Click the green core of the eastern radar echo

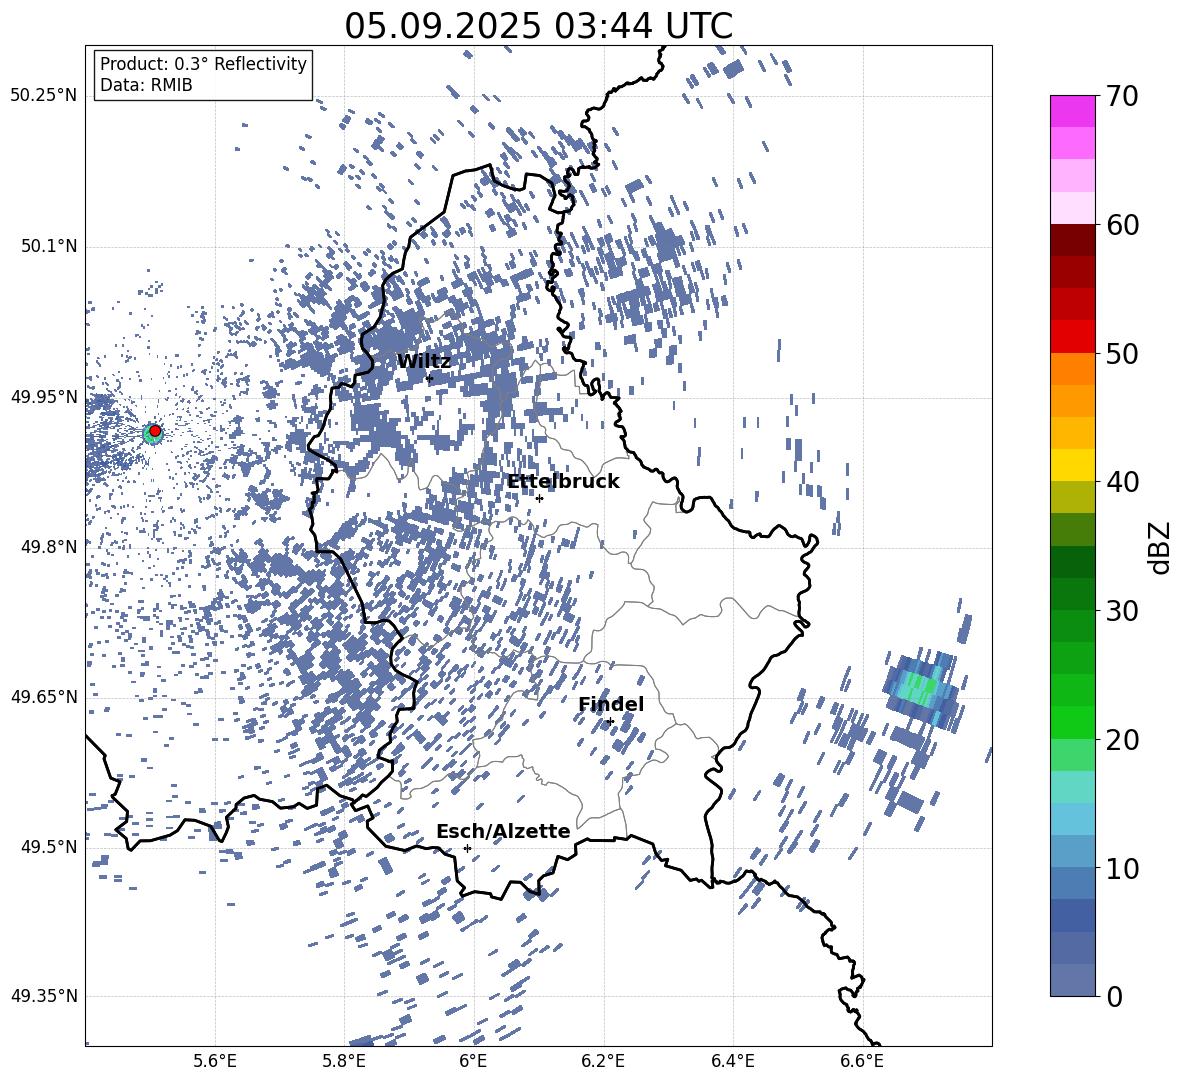pyautogui.click(x=921, y=687)
